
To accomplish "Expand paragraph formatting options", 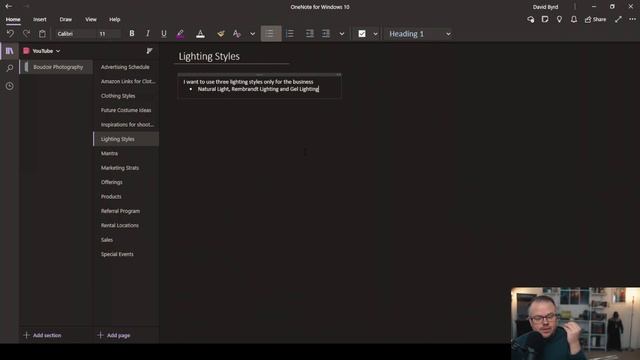I will [x=342, y=34].
